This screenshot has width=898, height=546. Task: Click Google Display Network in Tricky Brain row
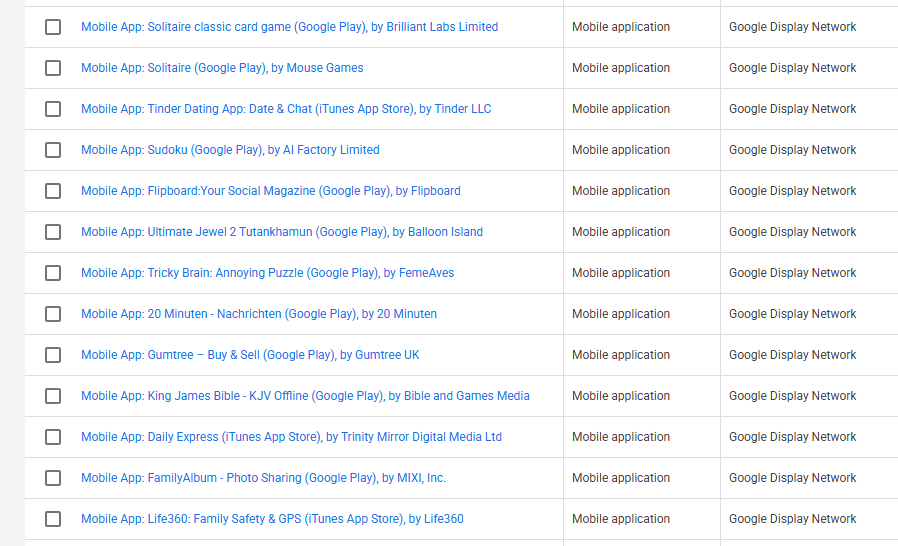[792, 273]
